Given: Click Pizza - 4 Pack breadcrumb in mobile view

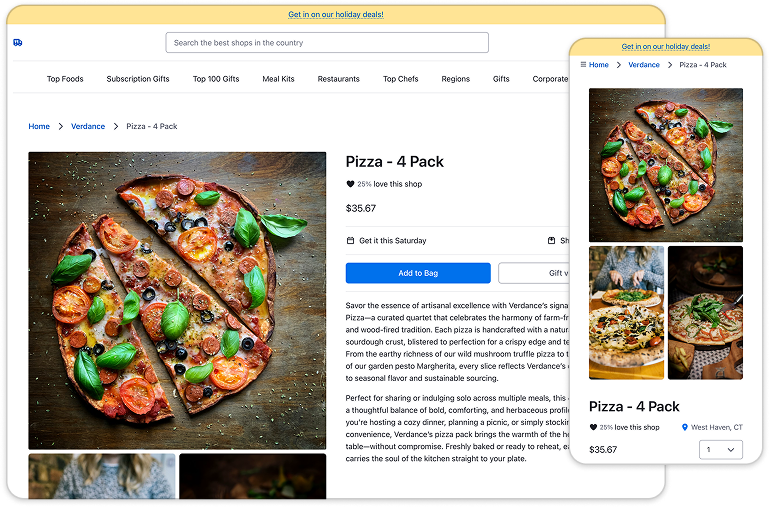Looking at the screenshot, I should [x=703, y=65].
